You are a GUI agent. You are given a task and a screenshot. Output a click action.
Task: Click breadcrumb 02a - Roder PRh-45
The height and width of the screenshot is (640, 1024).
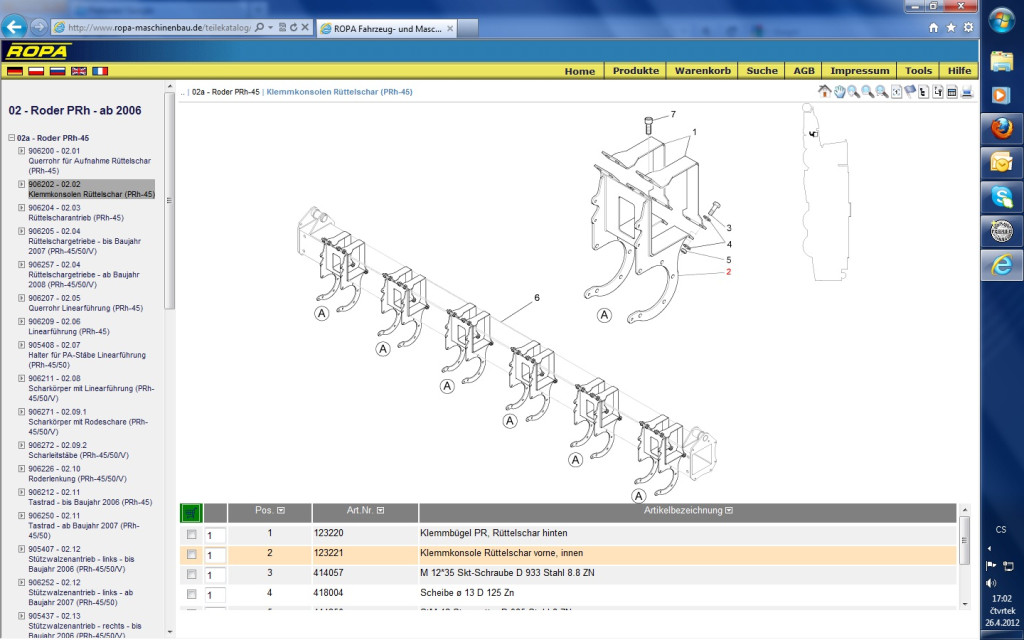[x=225, y=92]
